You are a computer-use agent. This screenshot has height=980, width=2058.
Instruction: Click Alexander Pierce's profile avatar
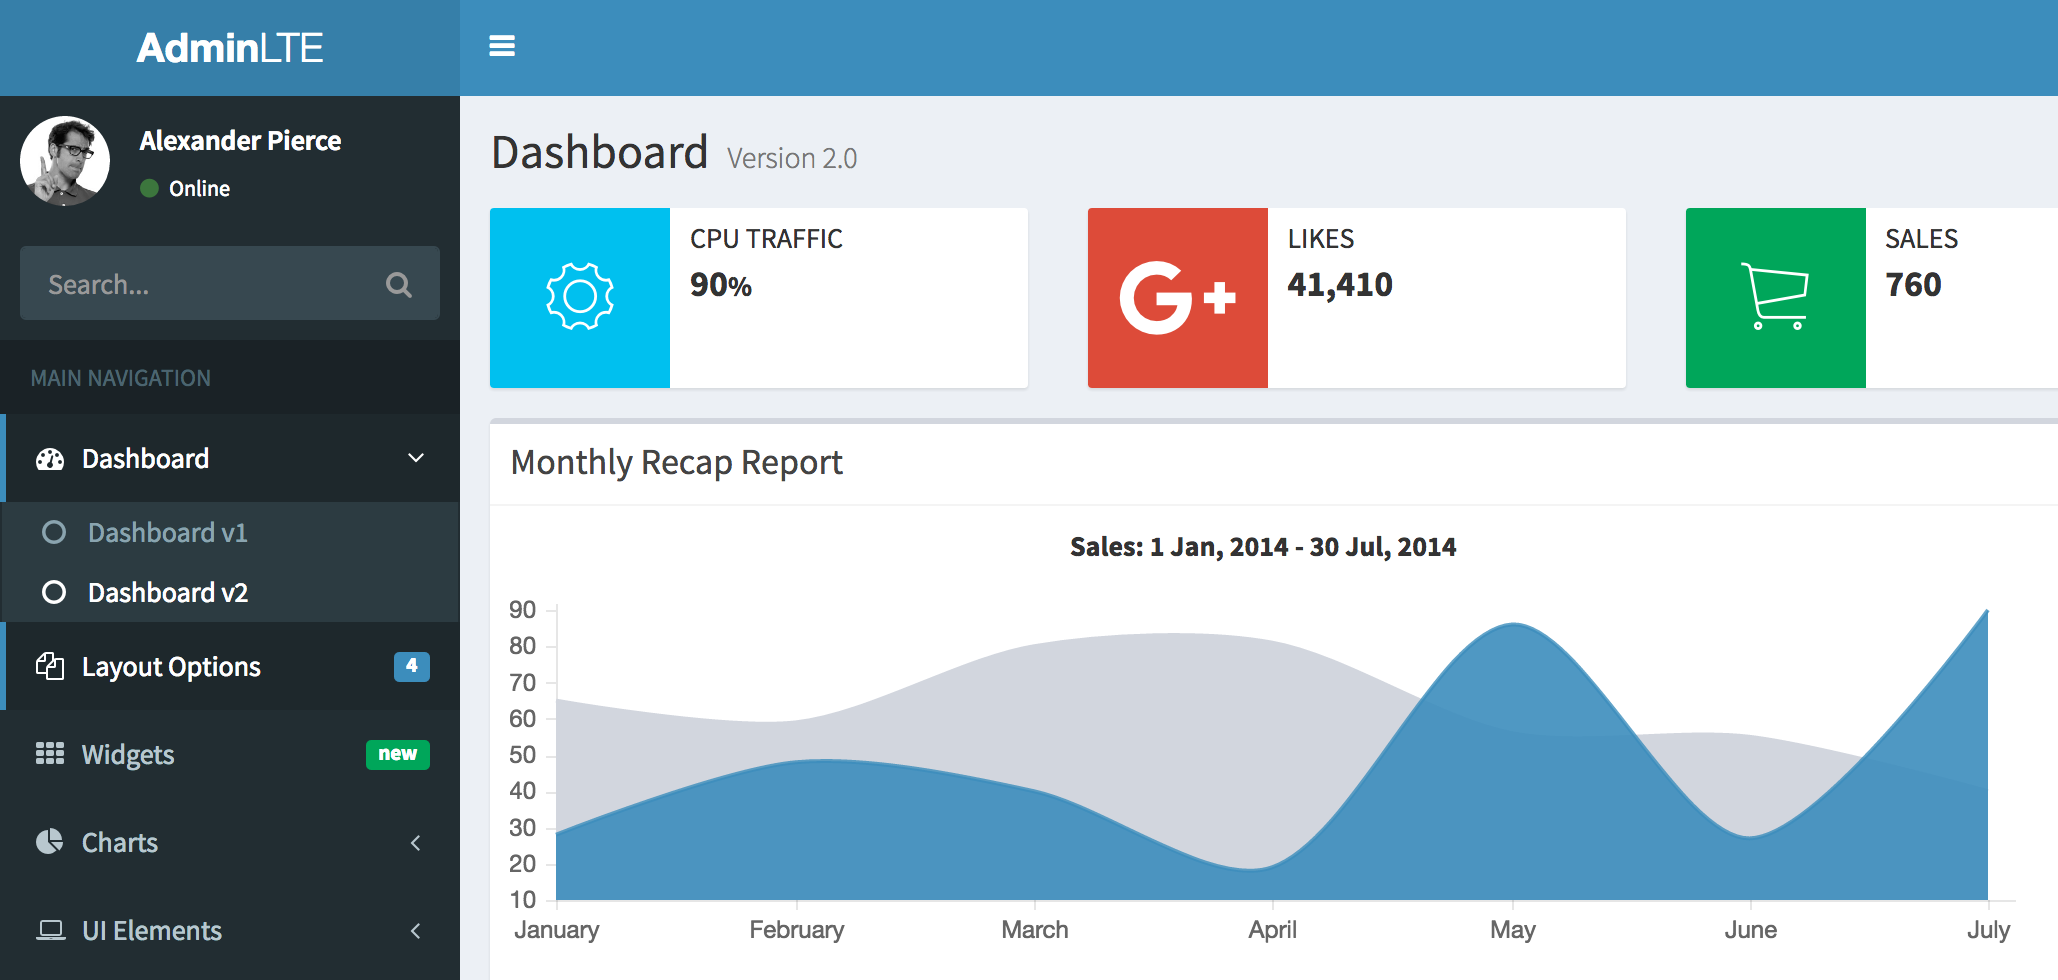65,161
